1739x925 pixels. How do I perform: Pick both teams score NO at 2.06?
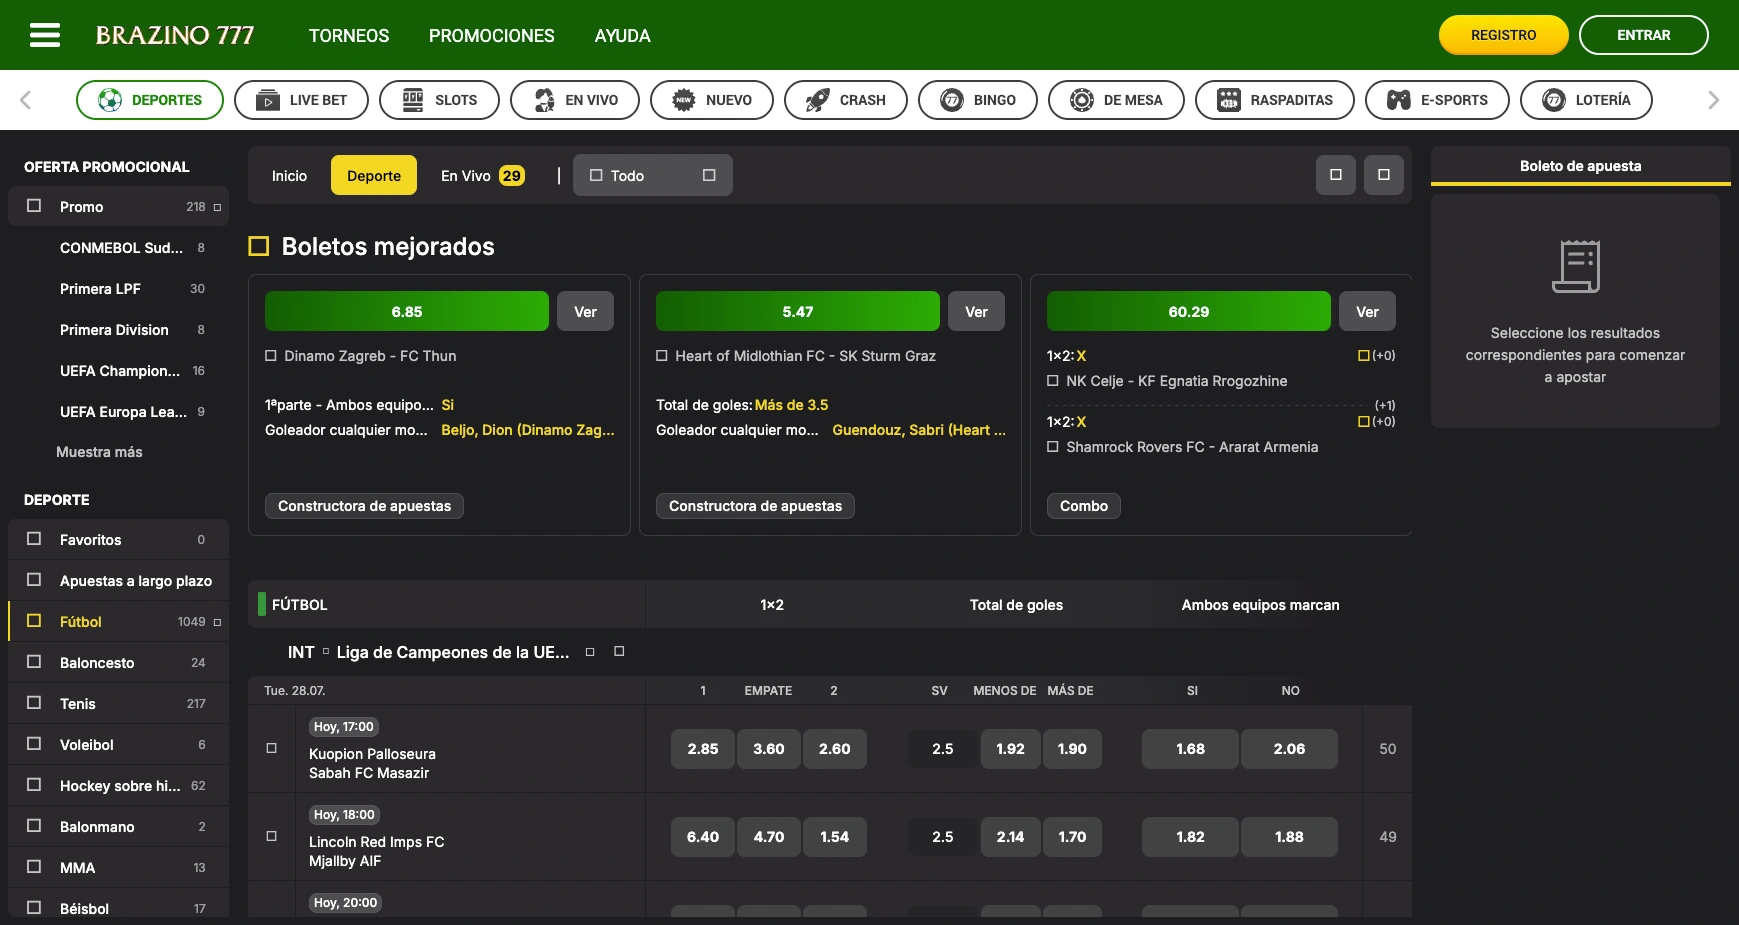pyautogui.click(x=1289, y=749)
